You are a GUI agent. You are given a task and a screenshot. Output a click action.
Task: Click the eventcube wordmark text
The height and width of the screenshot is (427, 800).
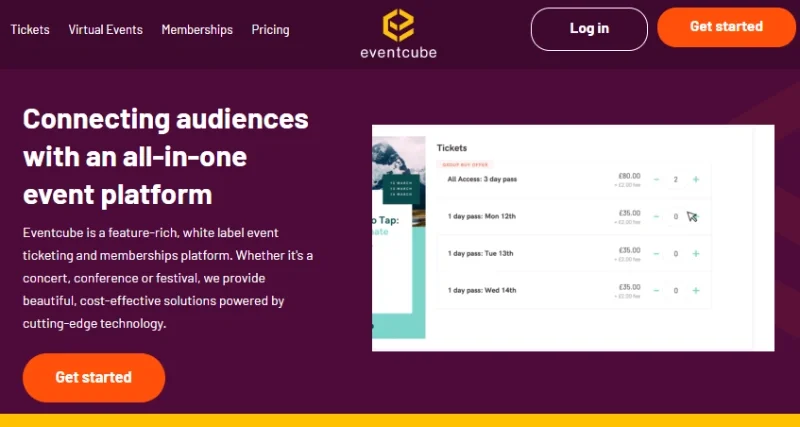click(x=399, y=52)
